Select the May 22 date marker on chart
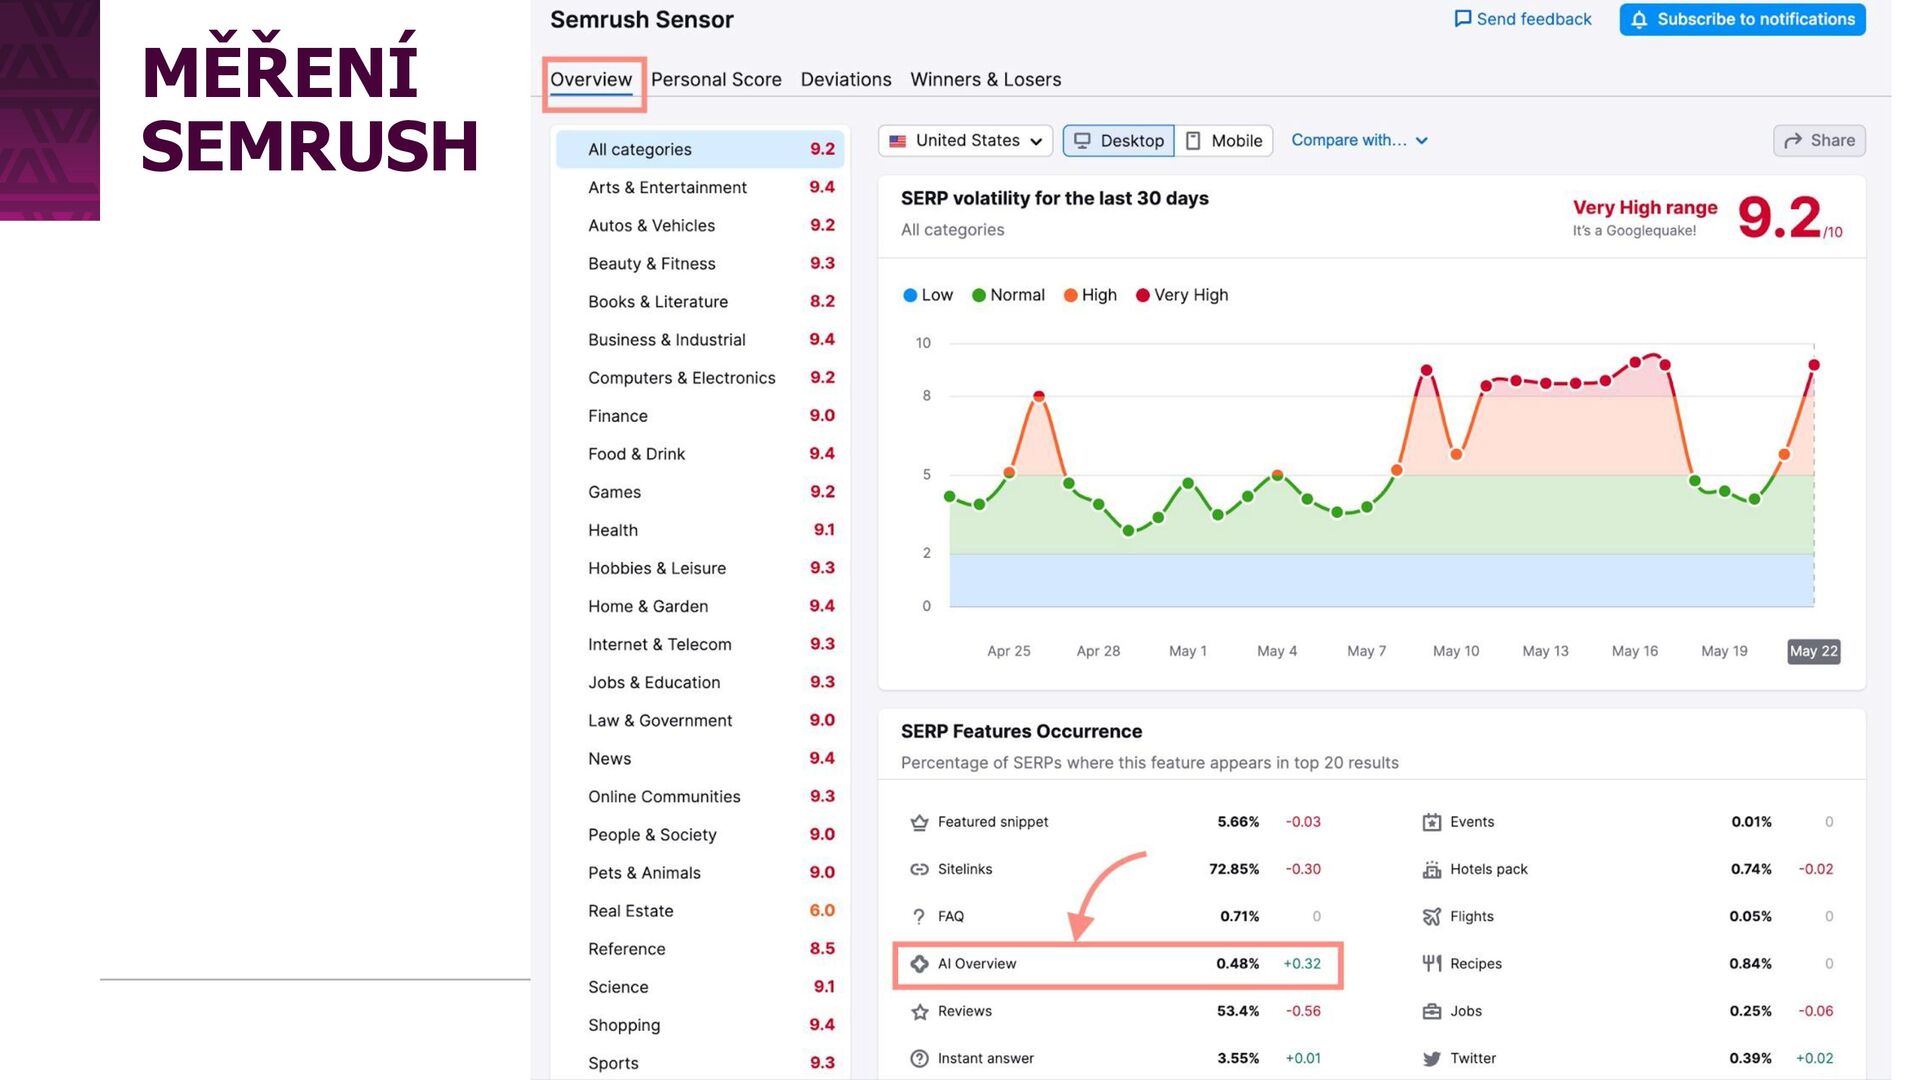This screenshot has height=1080, width=1920. (x=1813, y=651)
